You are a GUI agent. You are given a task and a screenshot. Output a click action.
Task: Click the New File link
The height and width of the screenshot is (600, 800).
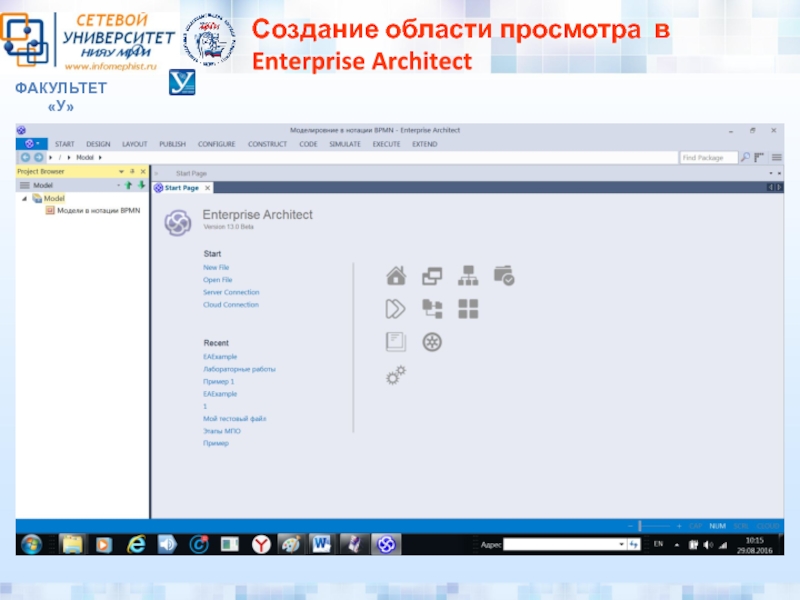coord(216,268)
